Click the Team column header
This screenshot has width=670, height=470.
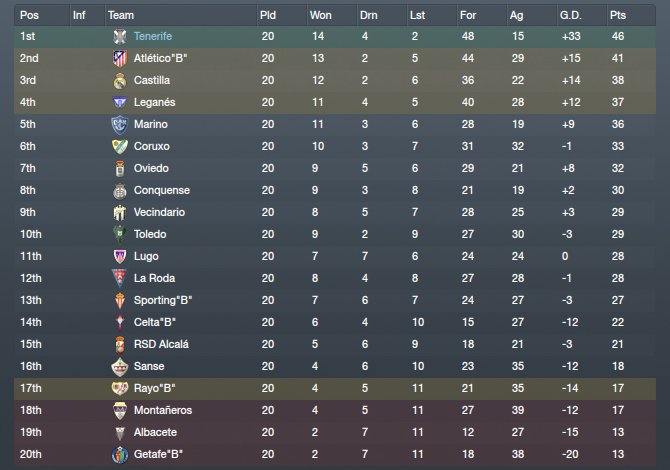coord(121,15)
